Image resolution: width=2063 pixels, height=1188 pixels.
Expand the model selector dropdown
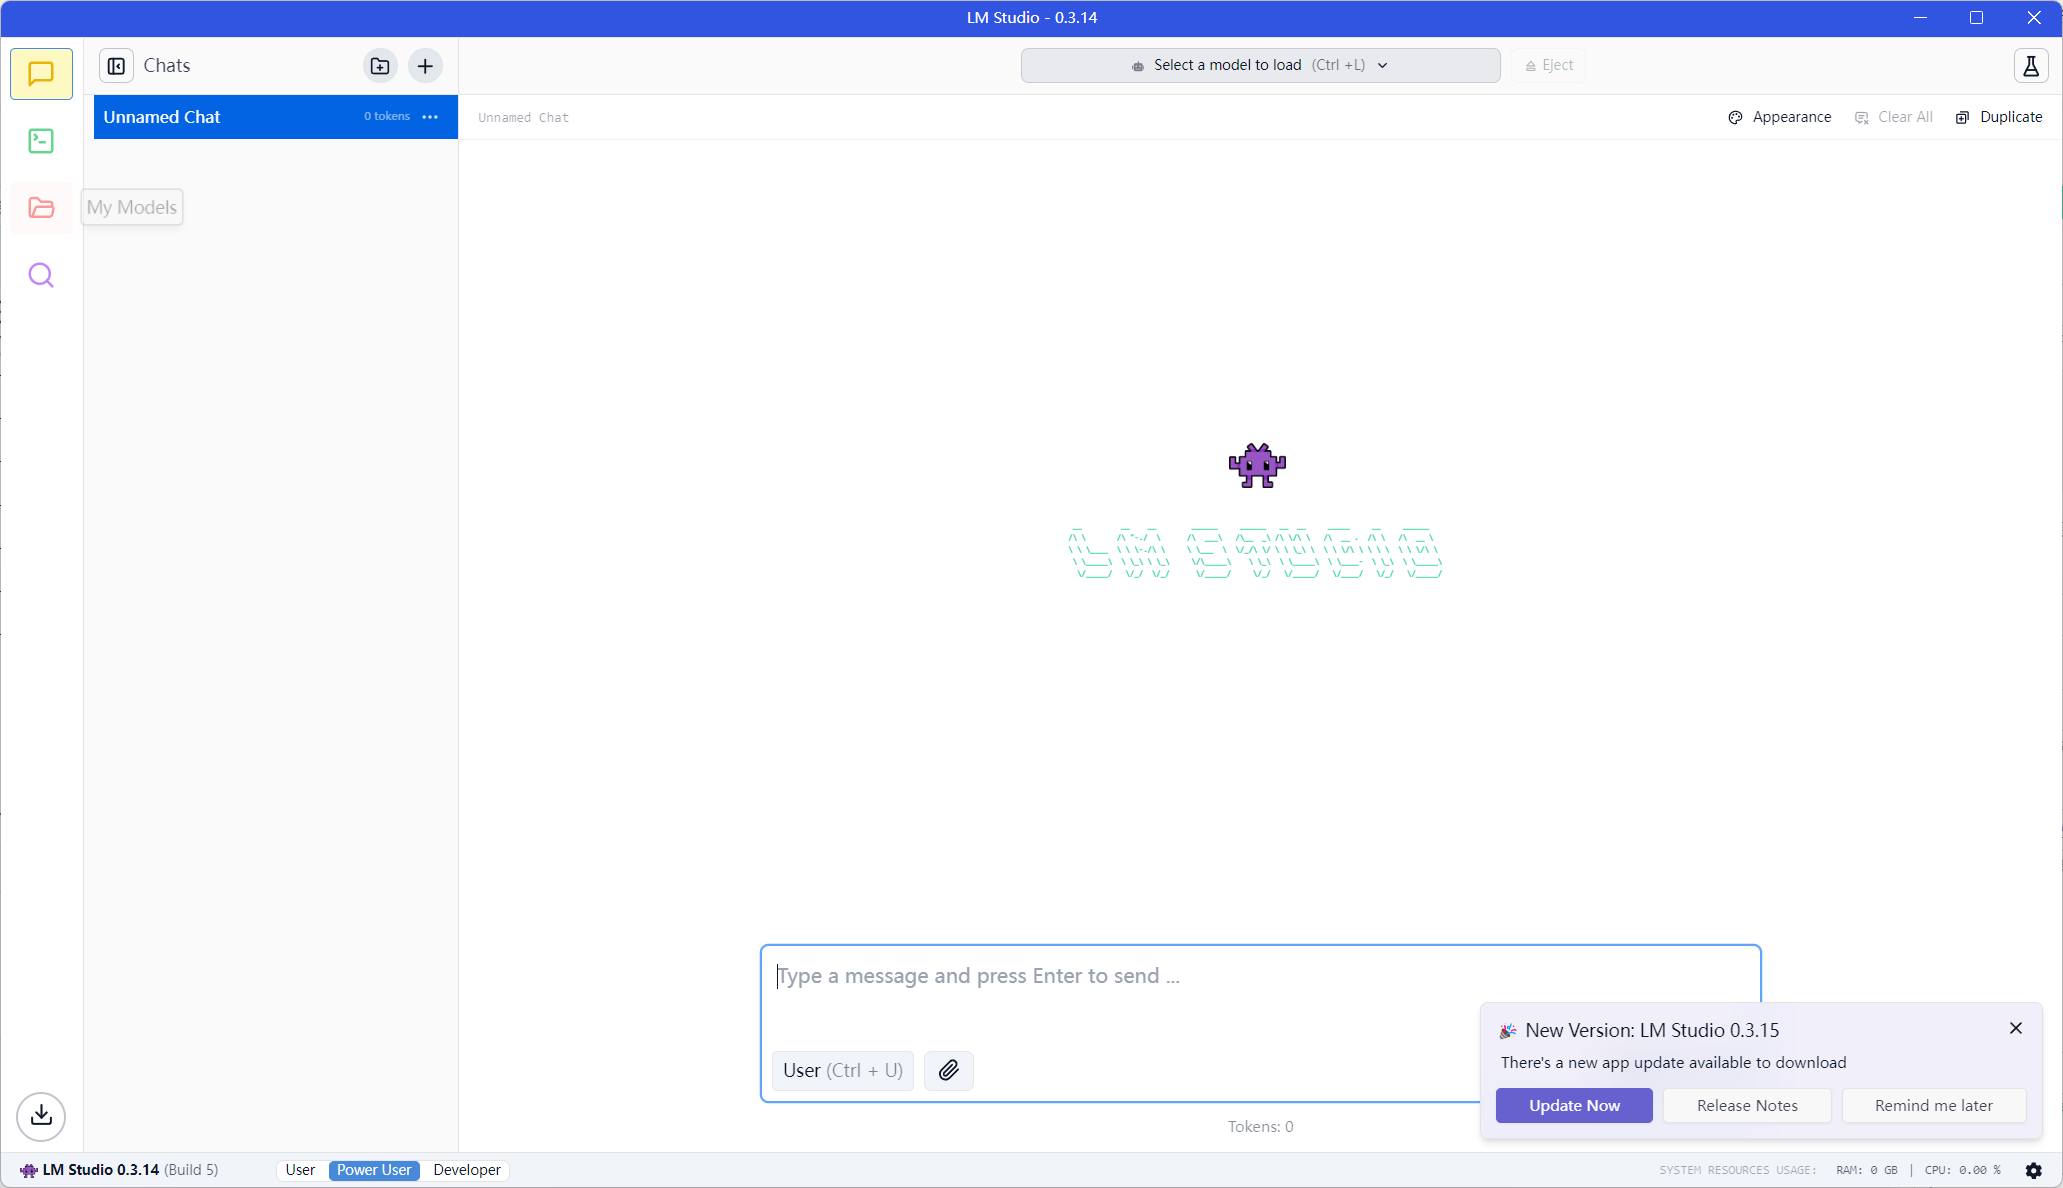[x=1260, y=65]
